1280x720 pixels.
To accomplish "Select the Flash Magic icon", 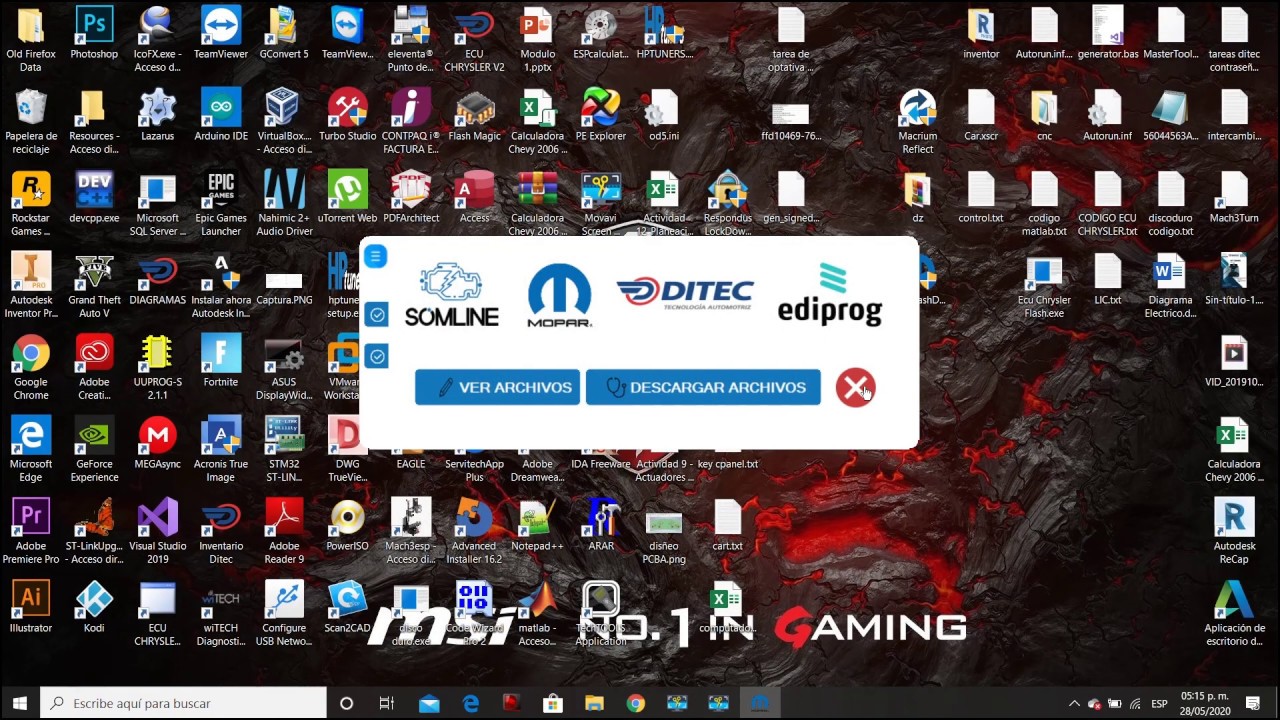I will pos(474,116).
